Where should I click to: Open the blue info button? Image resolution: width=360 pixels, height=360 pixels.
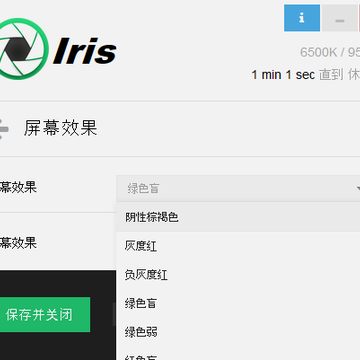tap(302, 18)
